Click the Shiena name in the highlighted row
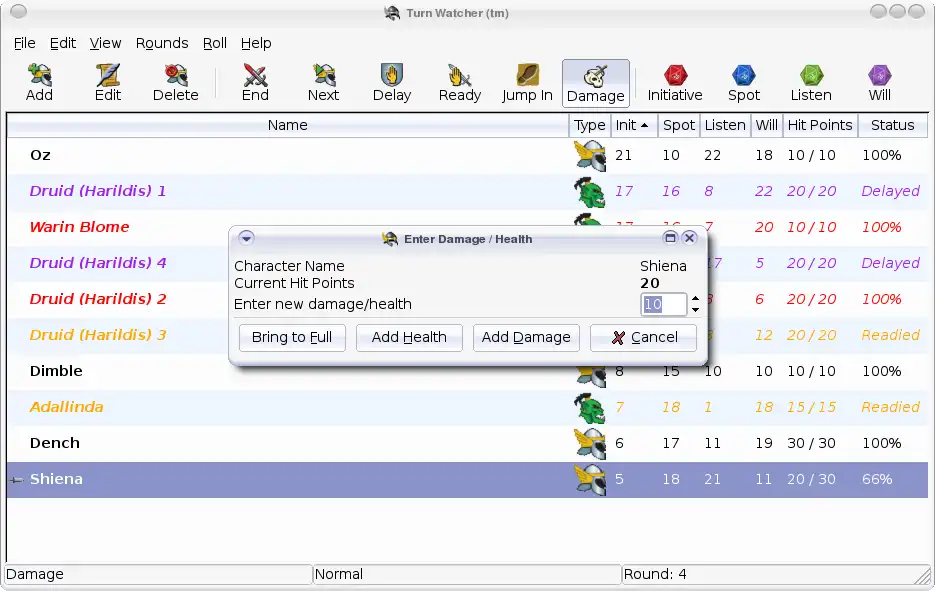The width and height of the screenshot is (935, 592). click(x=56, y=479)
